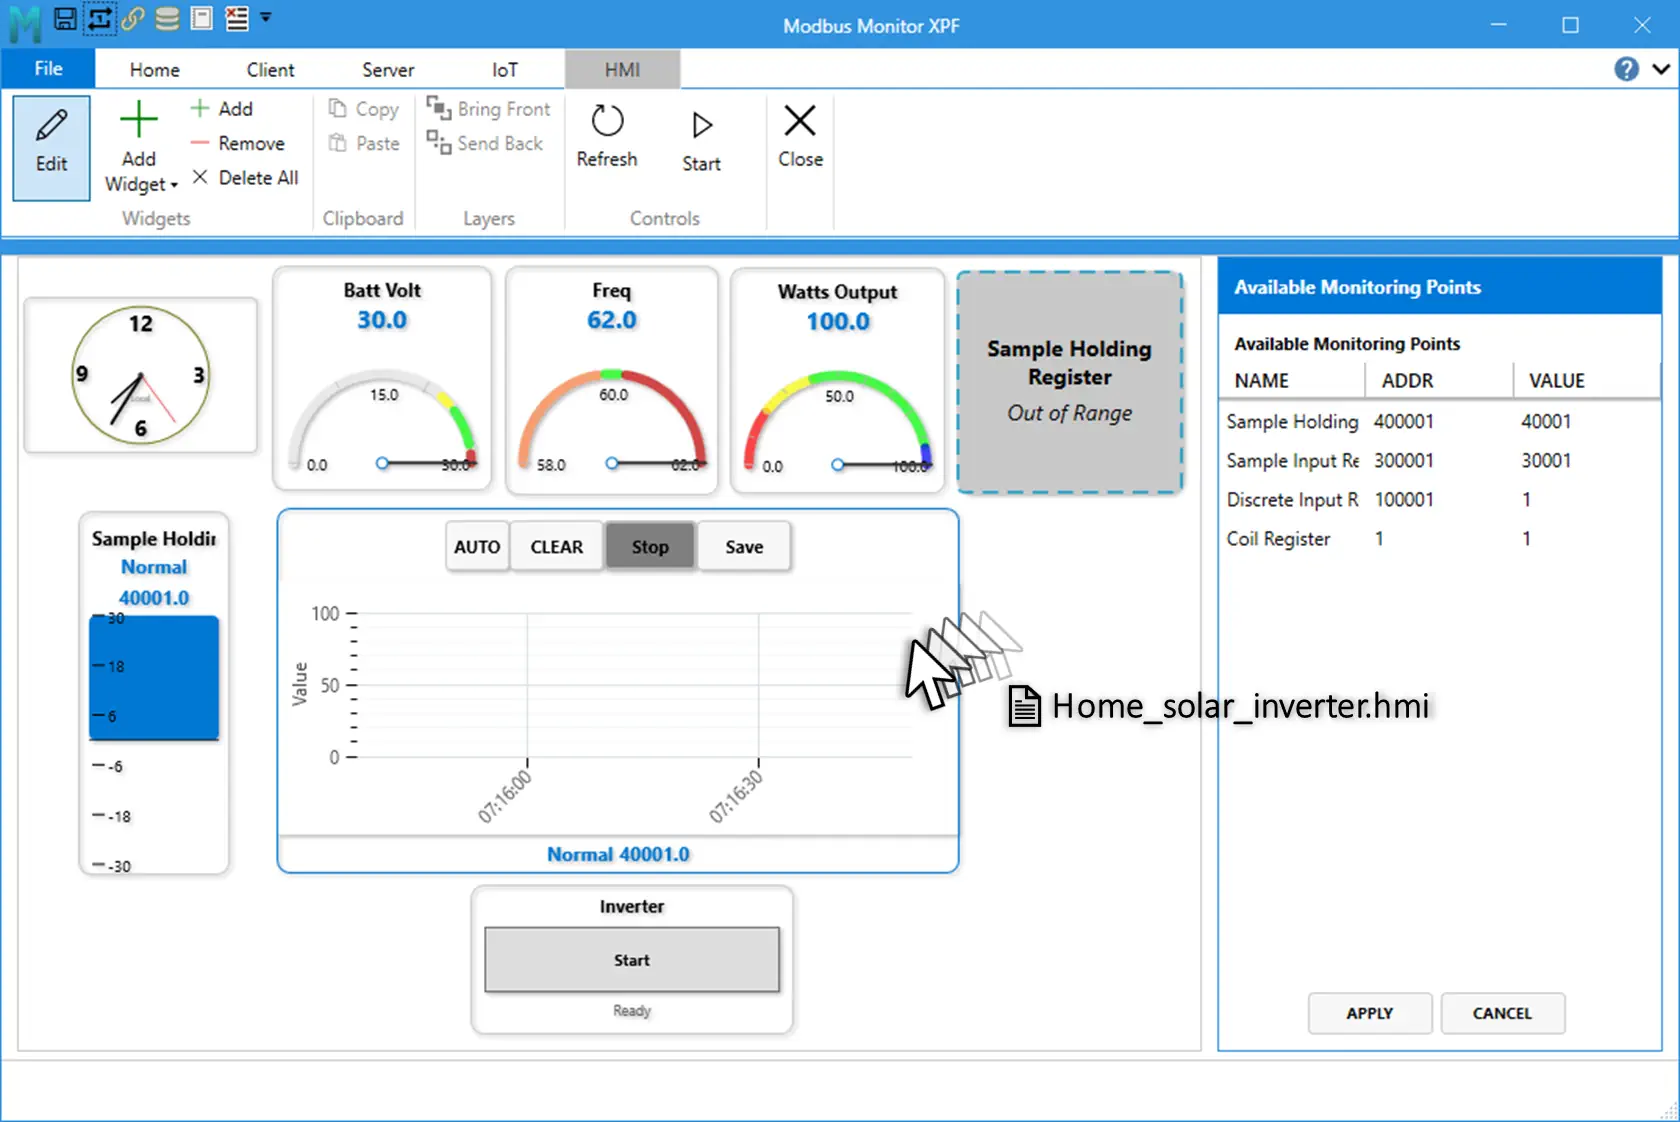Click Start on the Inverter widget
1680x1122 pixels.
click(x=631, y=959)
